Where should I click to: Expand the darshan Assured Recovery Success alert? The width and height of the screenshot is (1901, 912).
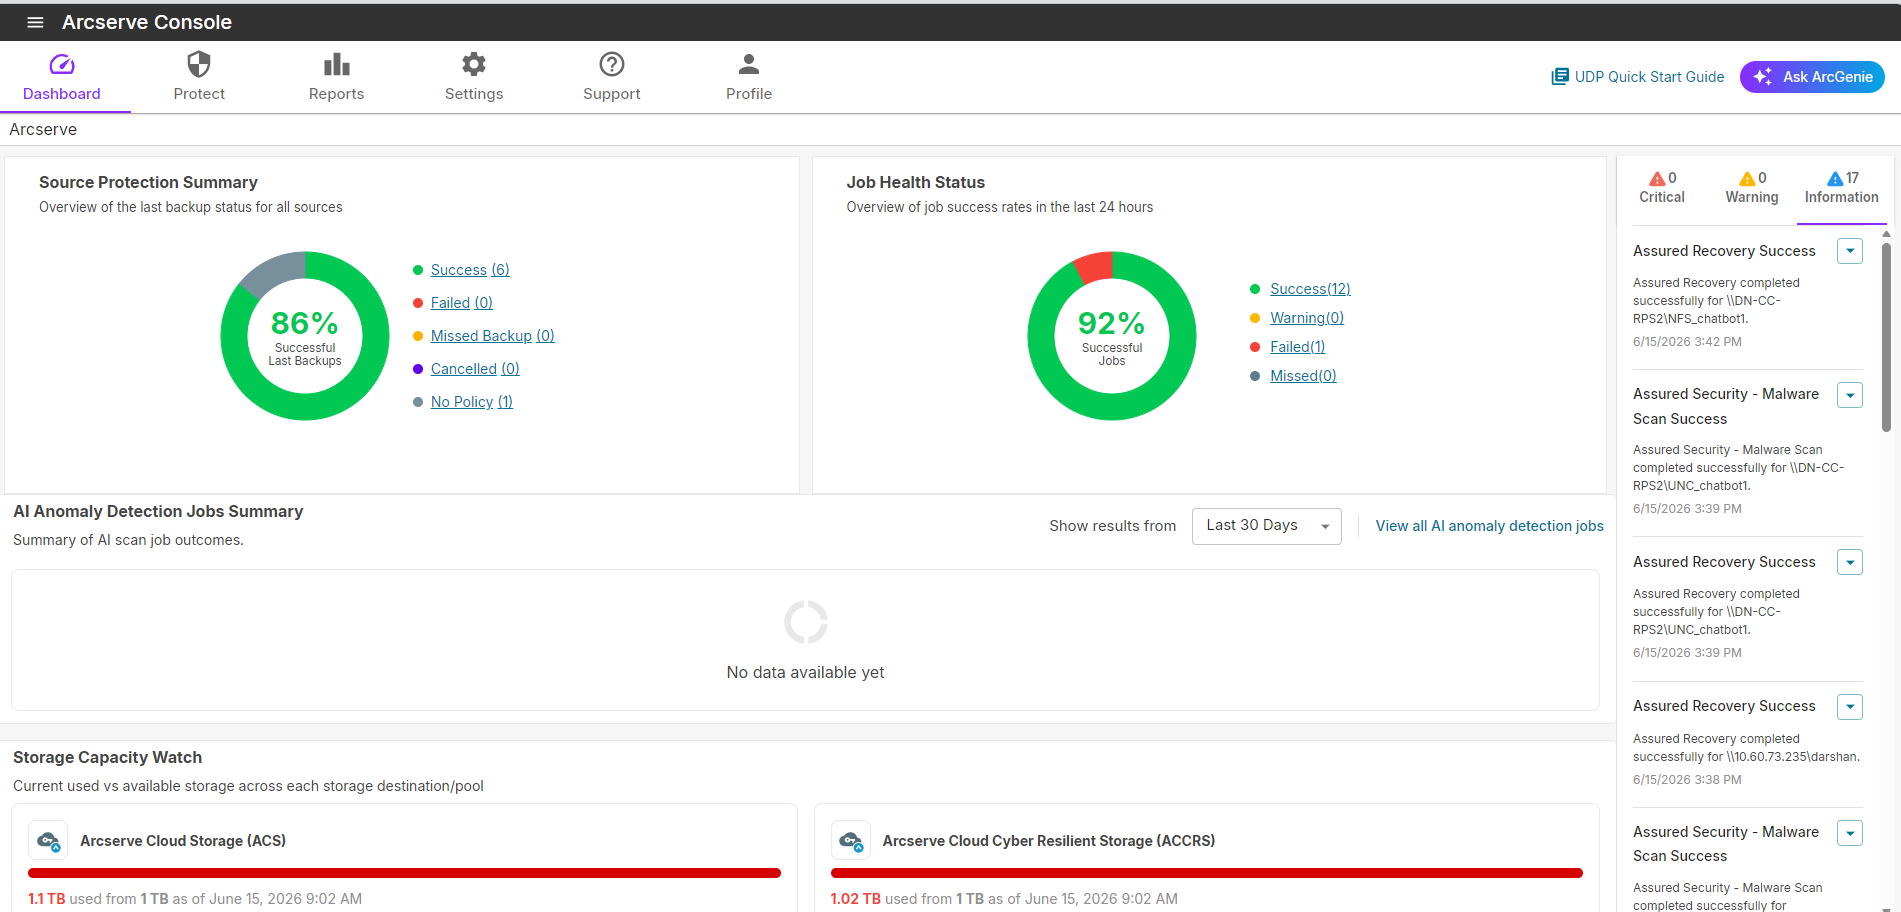pos(1850,707)
